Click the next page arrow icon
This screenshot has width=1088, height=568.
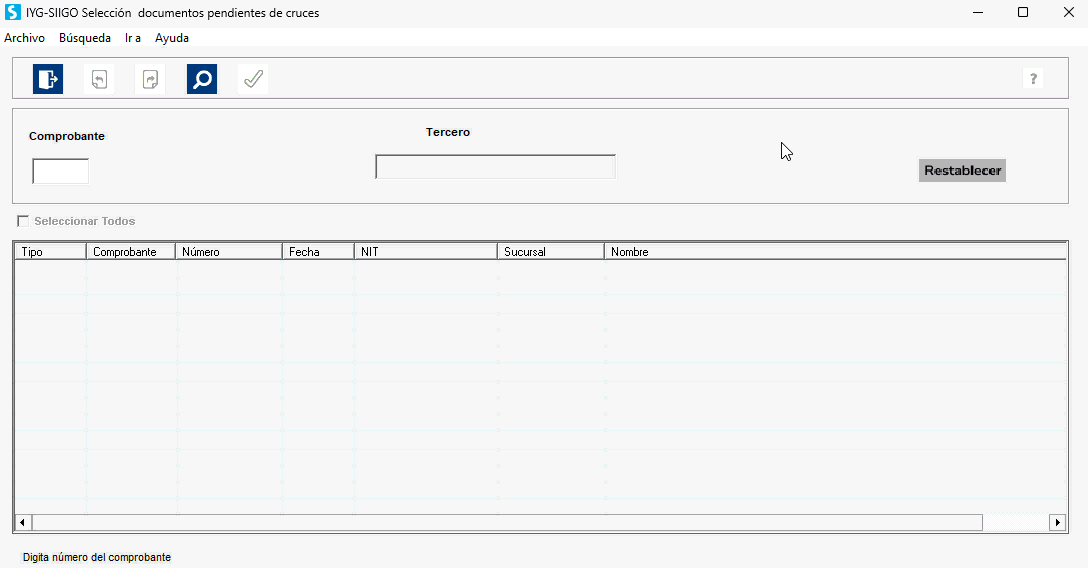pyautogui.click(x=151, y=79)
